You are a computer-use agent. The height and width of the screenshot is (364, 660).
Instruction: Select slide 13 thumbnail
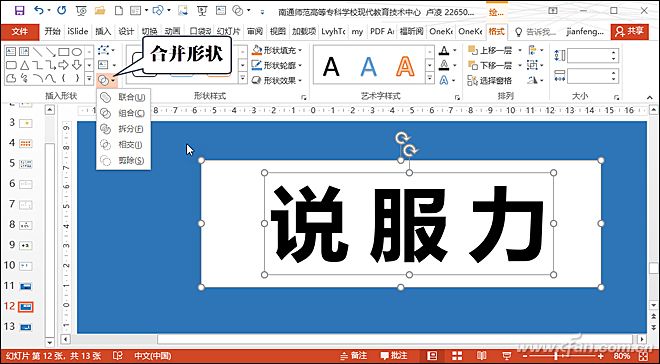(x=26, y=327)
